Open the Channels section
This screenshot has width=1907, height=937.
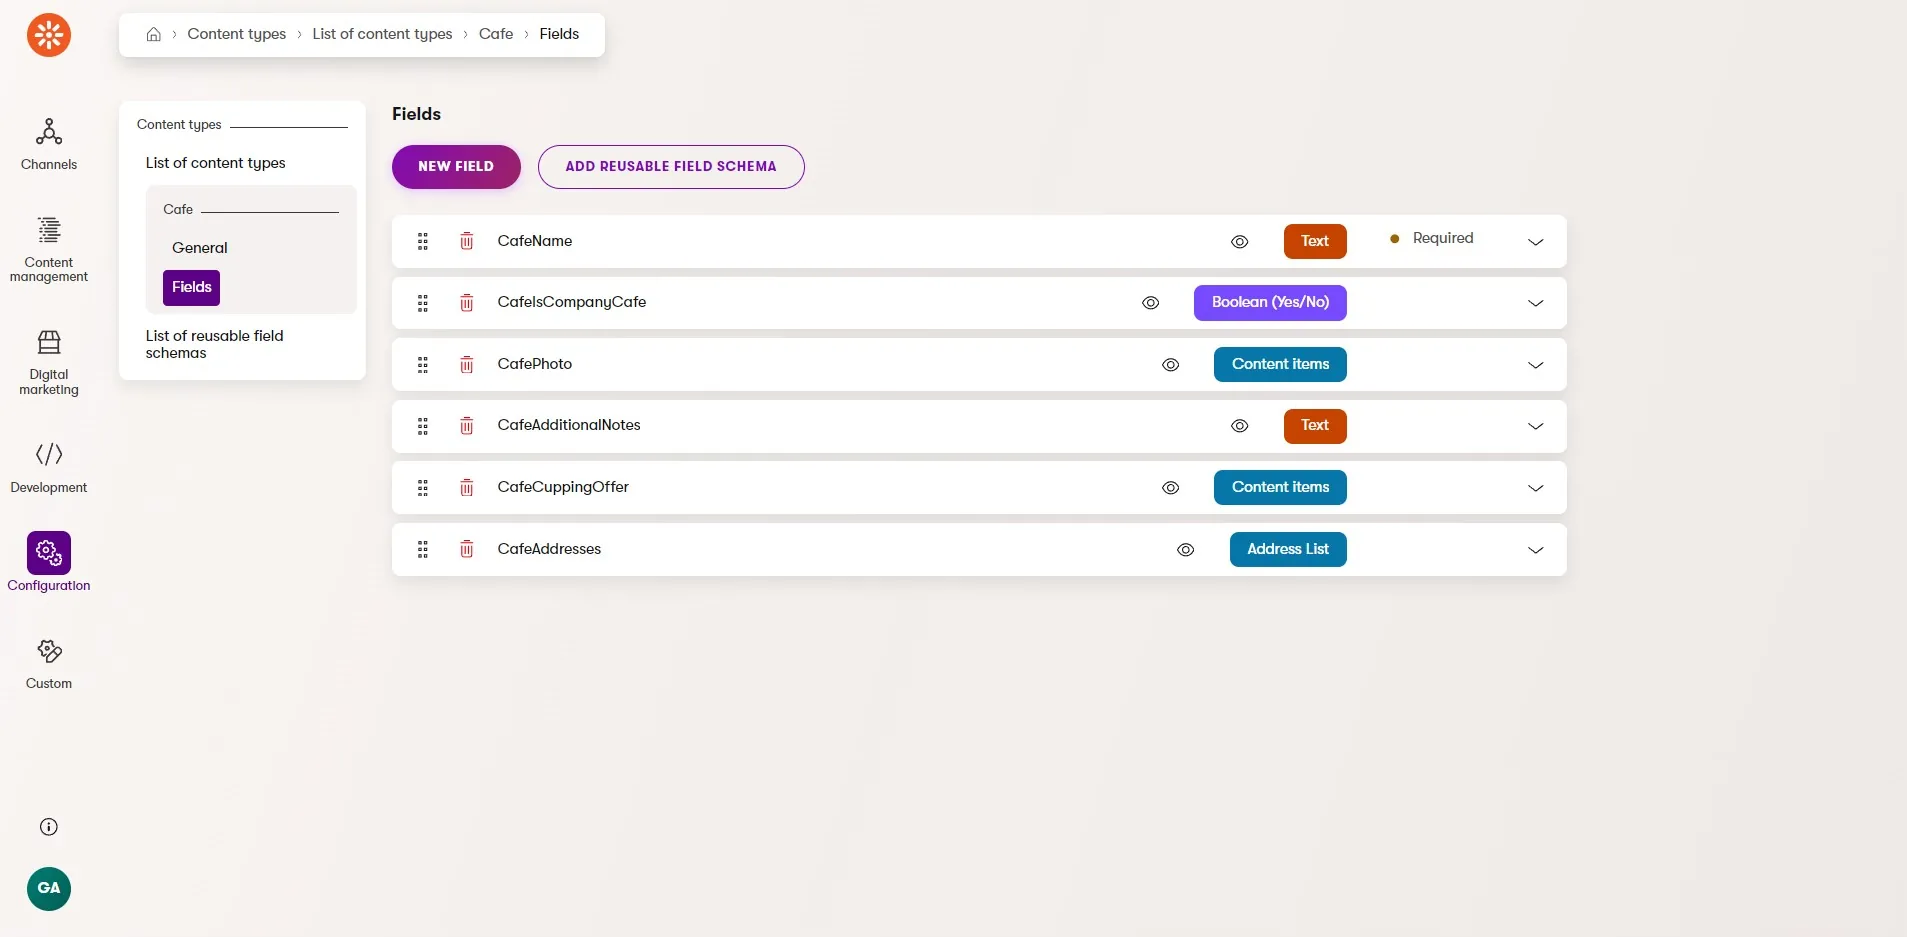(49, 144)
